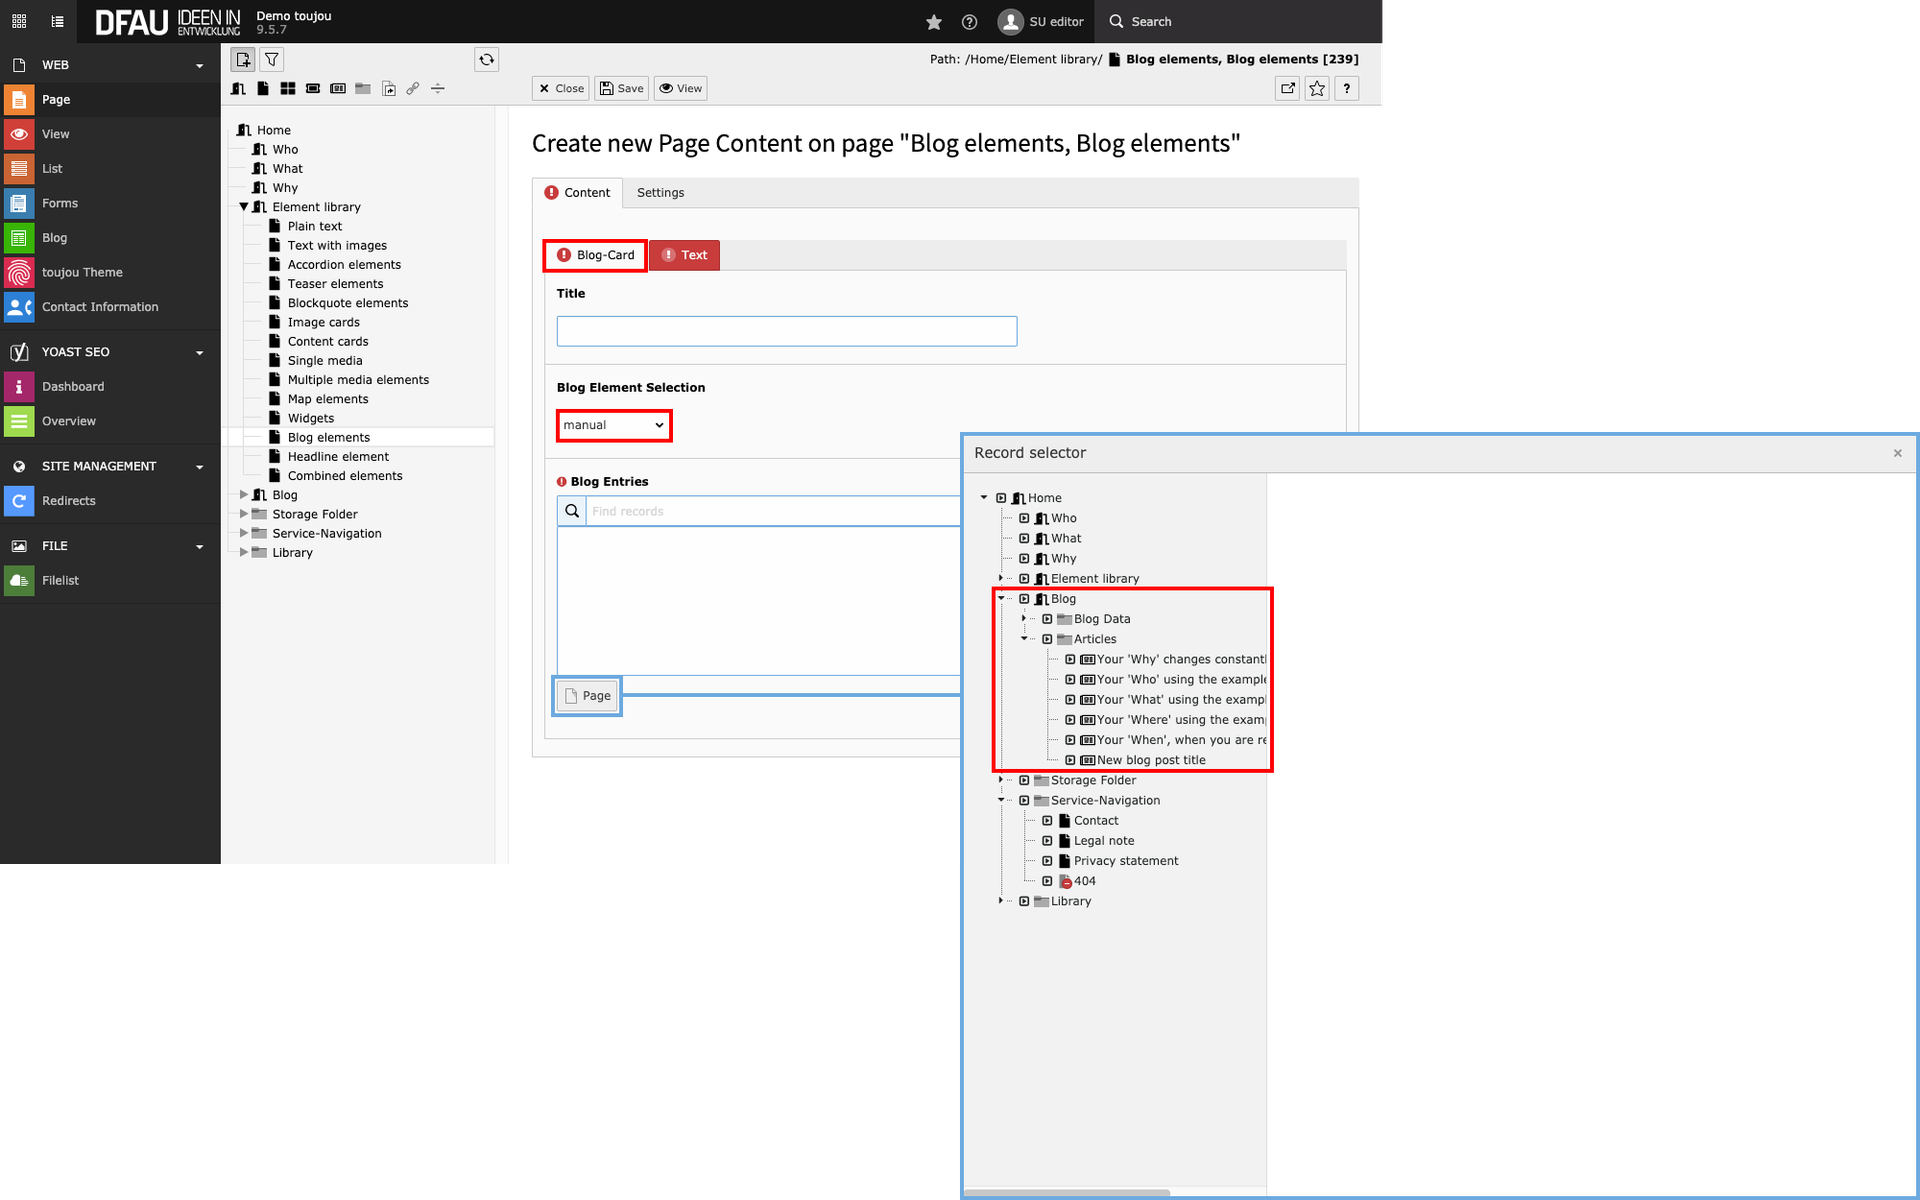Click the filter icon above the page tree

pyautogui.click(x=272, y=60)
